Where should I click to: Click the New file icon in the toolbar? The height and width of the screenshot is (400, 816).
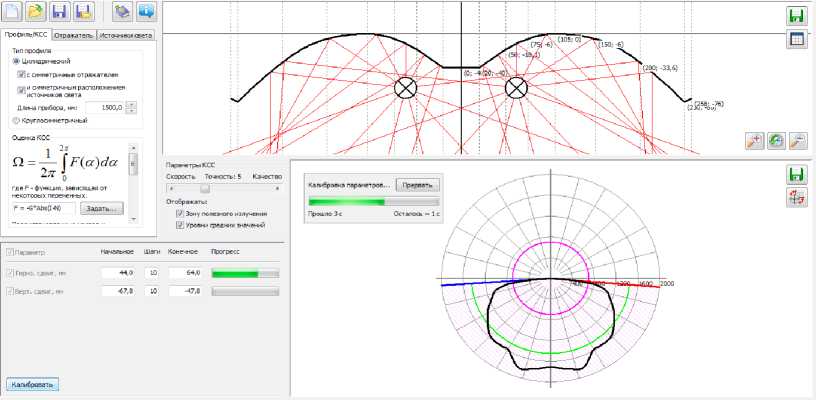[x=14, y=13]
